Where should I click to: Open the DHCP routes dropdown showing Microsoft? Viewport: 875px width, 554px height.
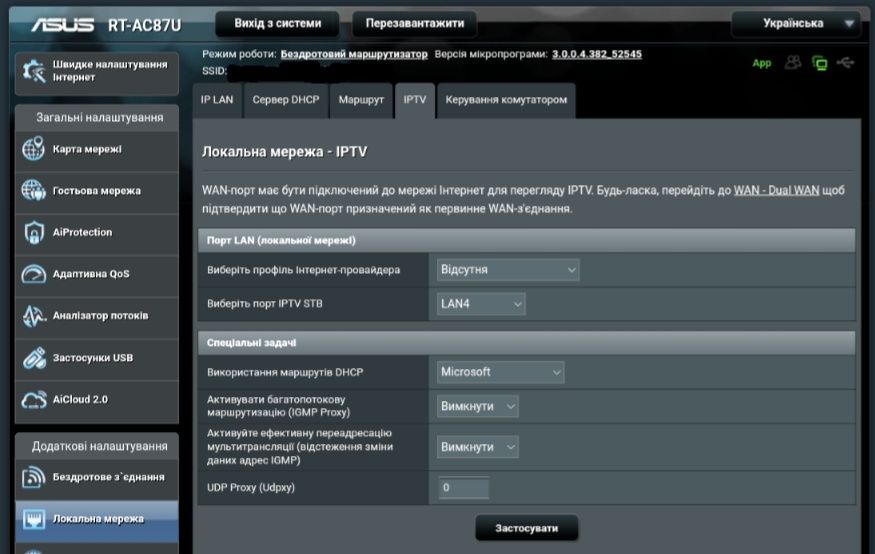pyautogui.click(x=501, y=372)
